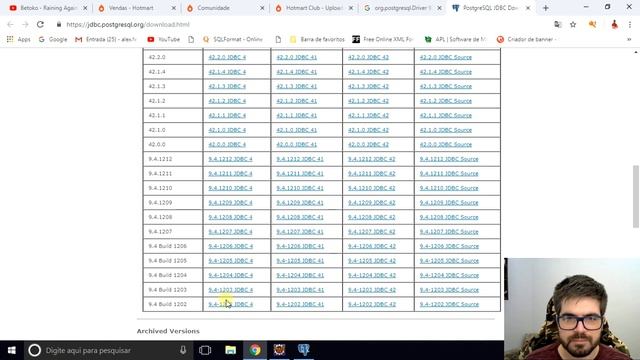Open the Chrome three-dot menu
This screenshot has width=640, height=360.
pos(630,24)
